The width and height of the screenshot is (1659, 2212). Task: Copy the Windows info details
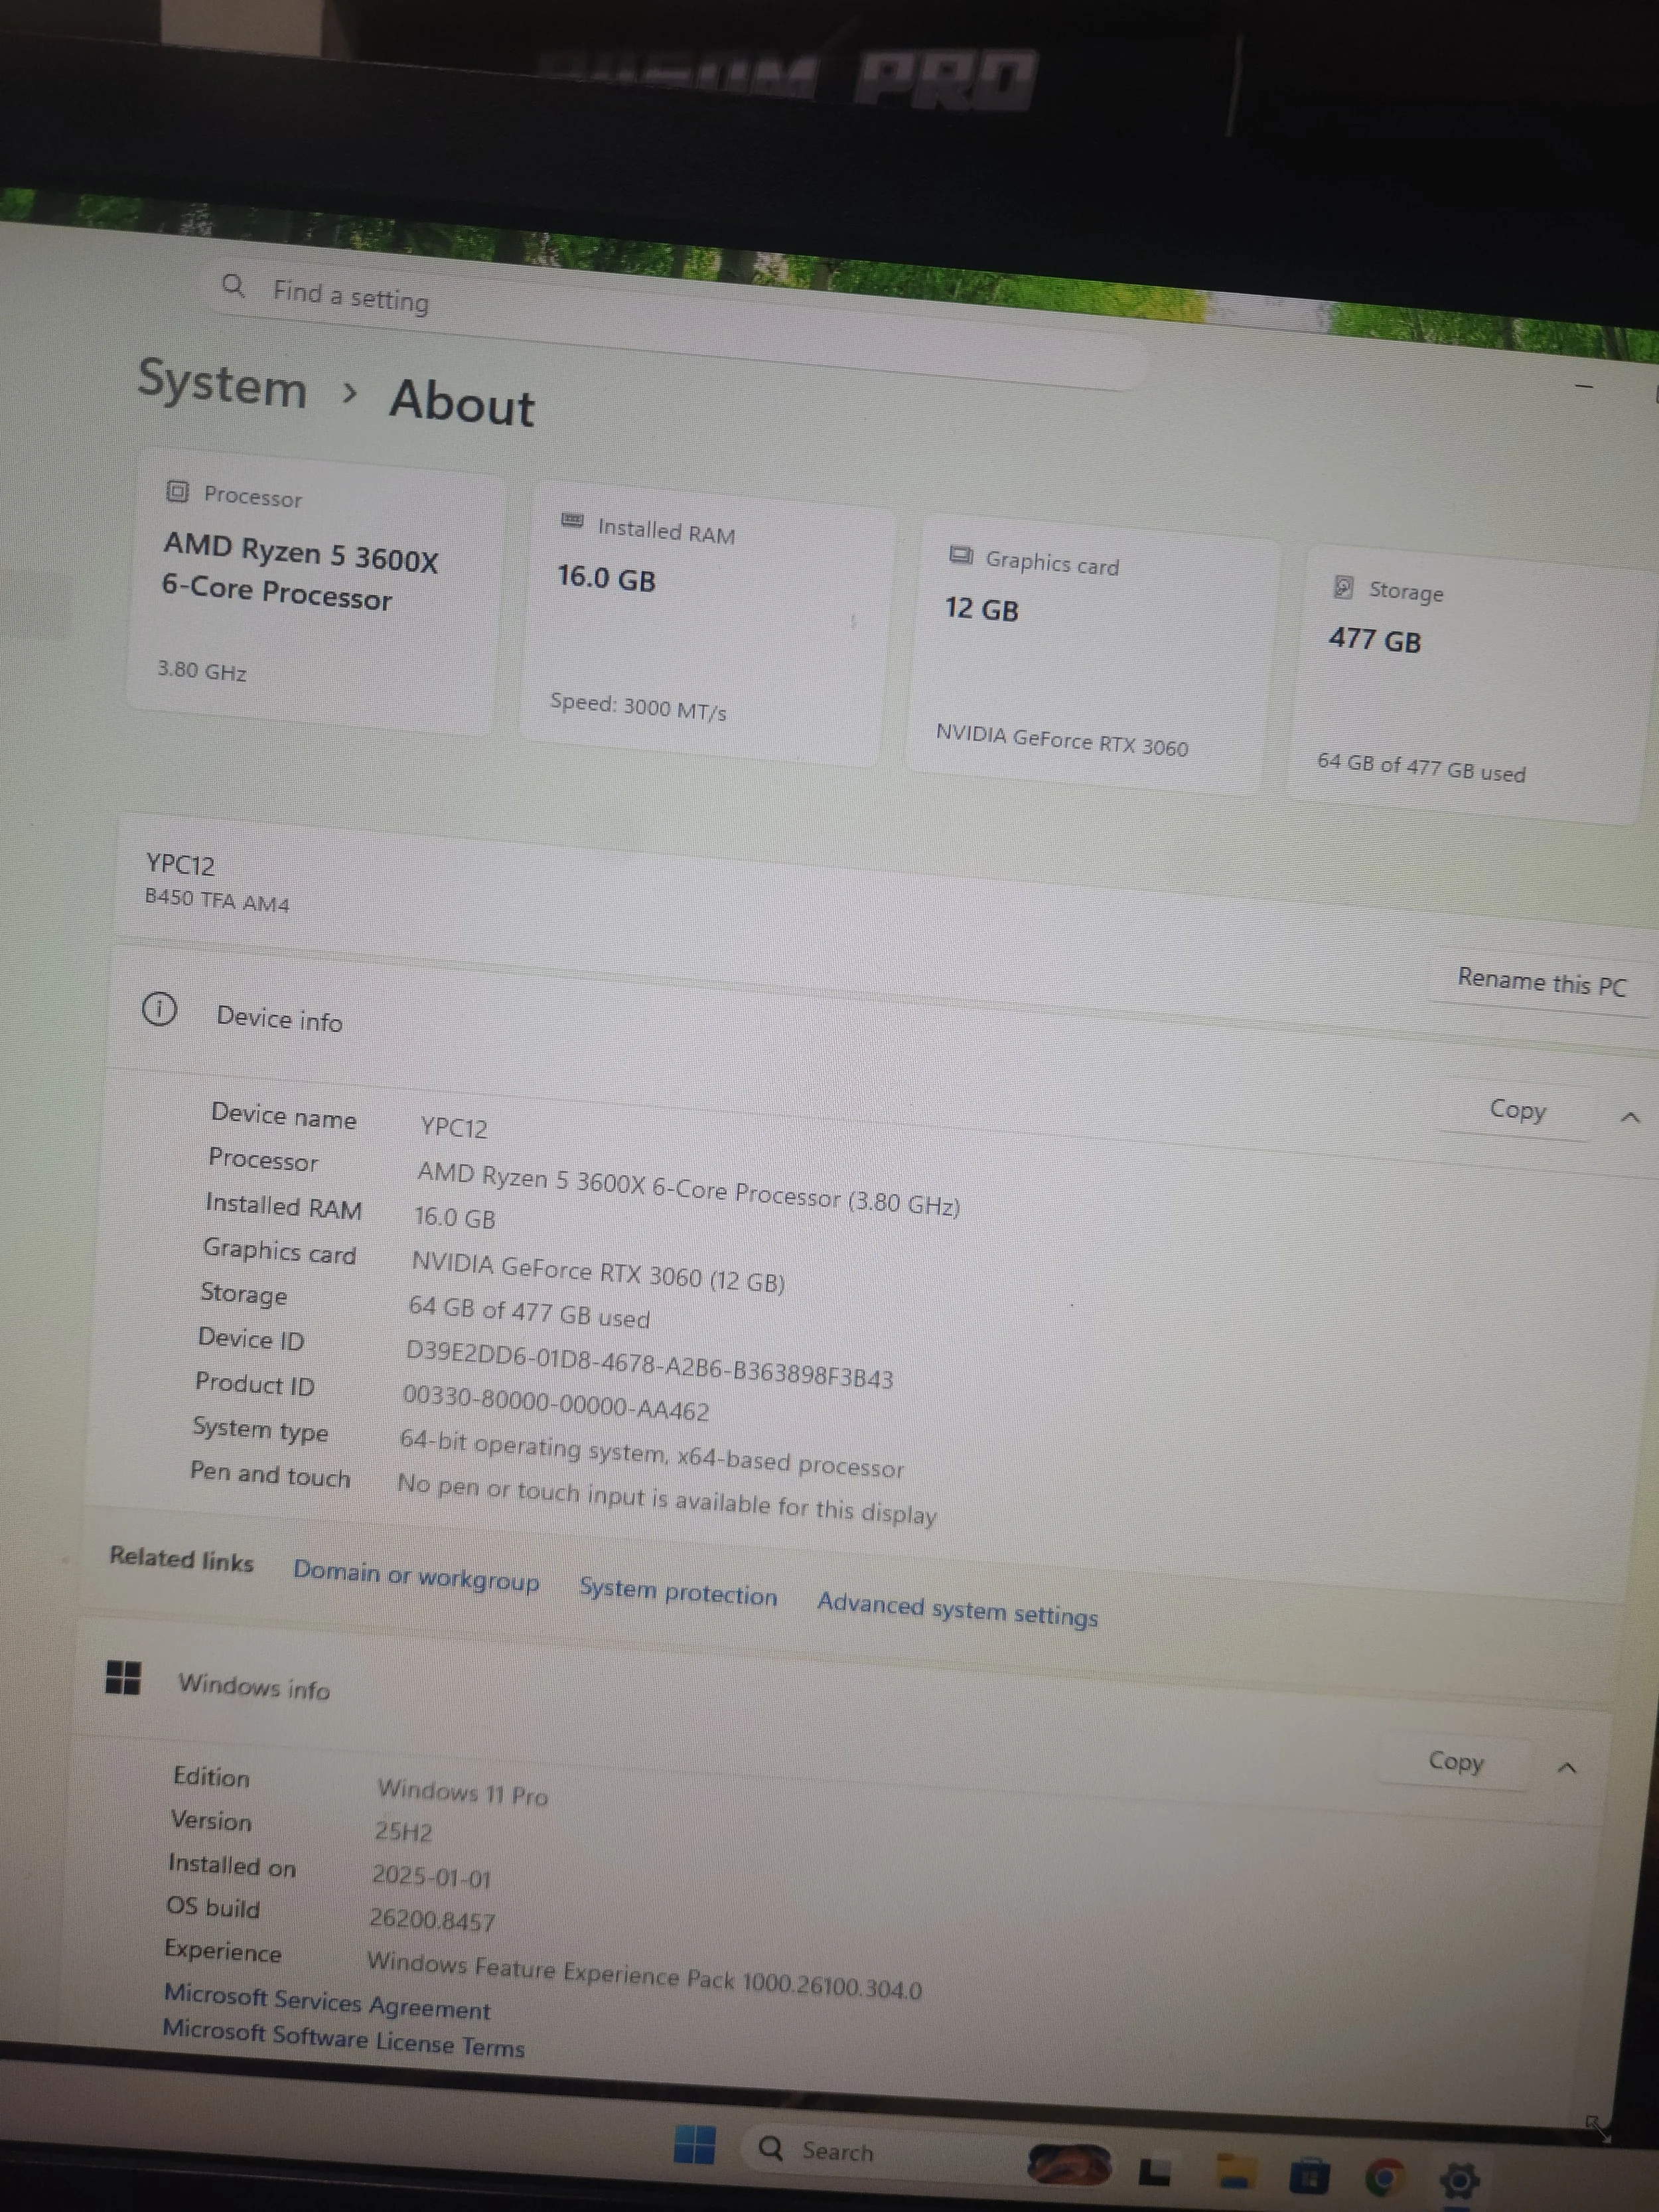point(1456,1761)
